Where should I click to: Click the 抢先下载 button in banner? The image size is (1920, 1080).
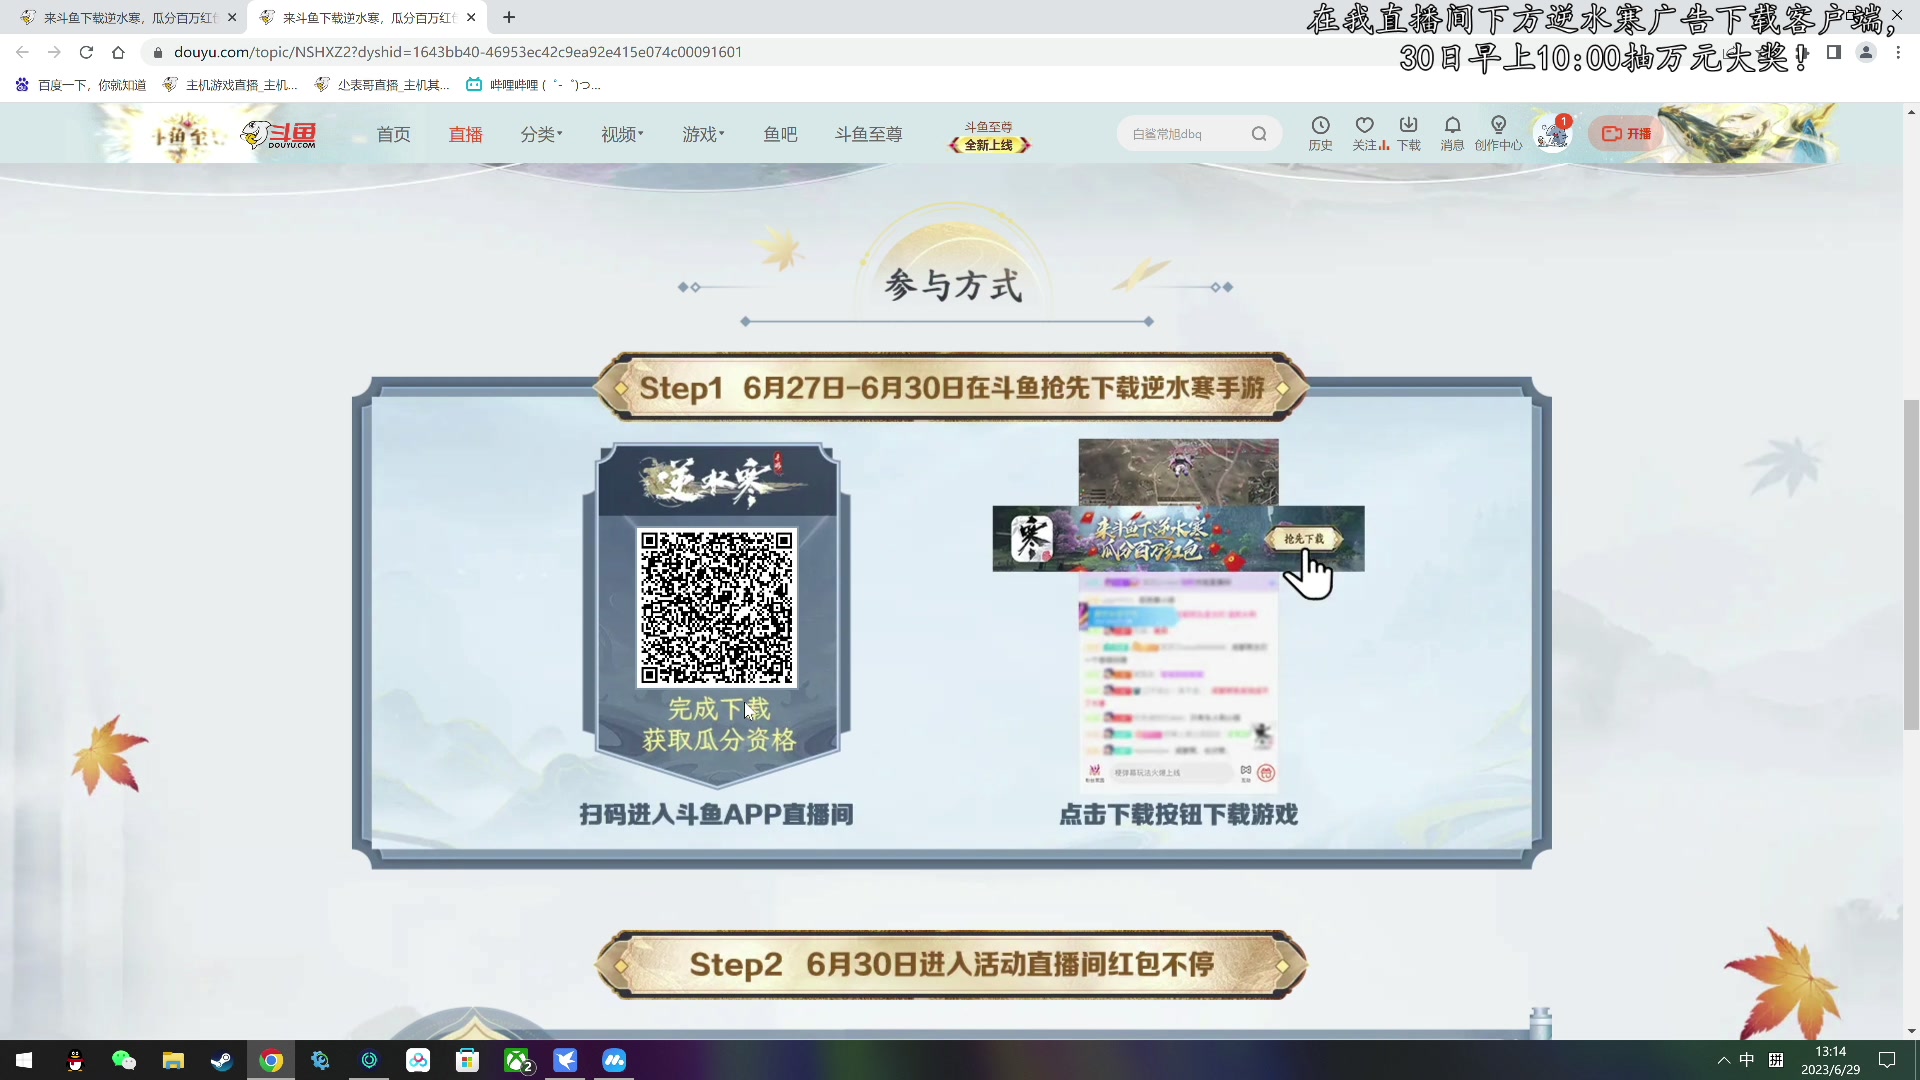click(1304, 538)
